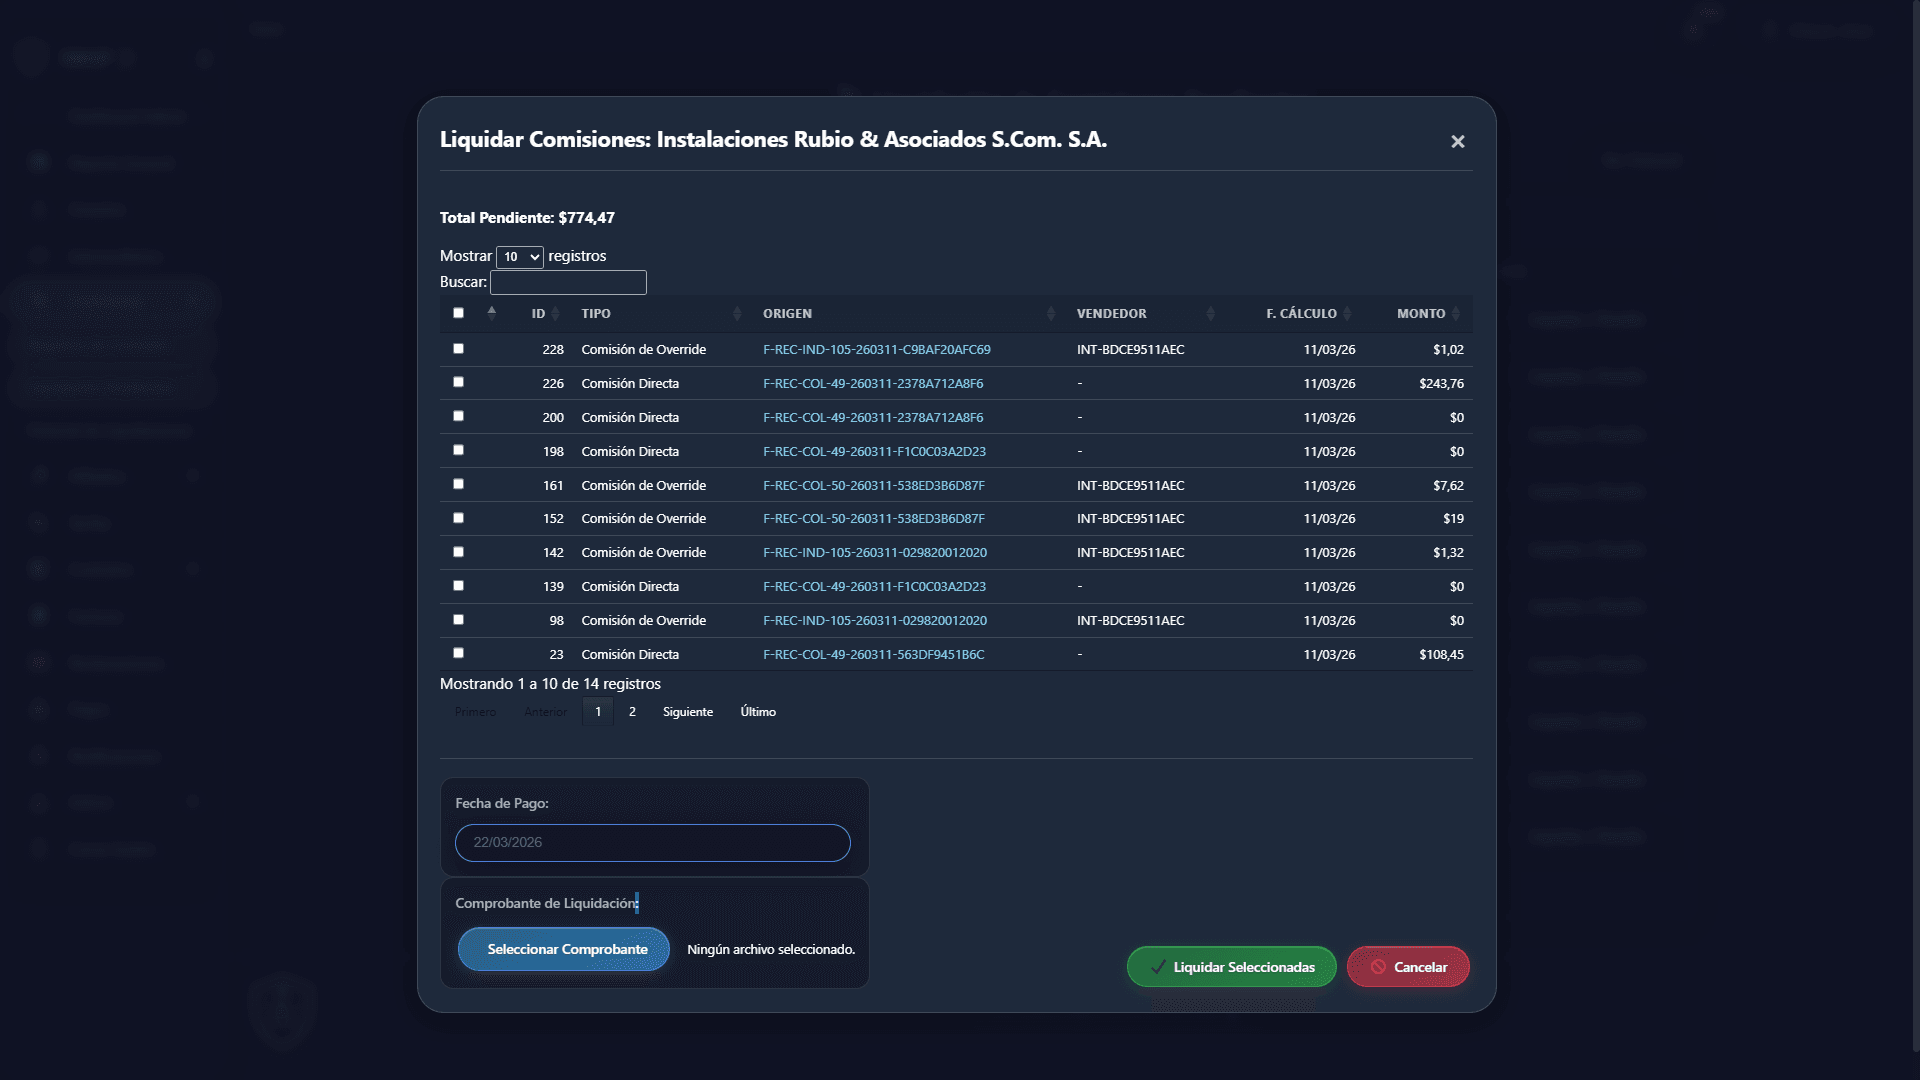The image size is (1920, 1080).
Task: Tick checkbox for commission ID 23
Action: [458, 653]
